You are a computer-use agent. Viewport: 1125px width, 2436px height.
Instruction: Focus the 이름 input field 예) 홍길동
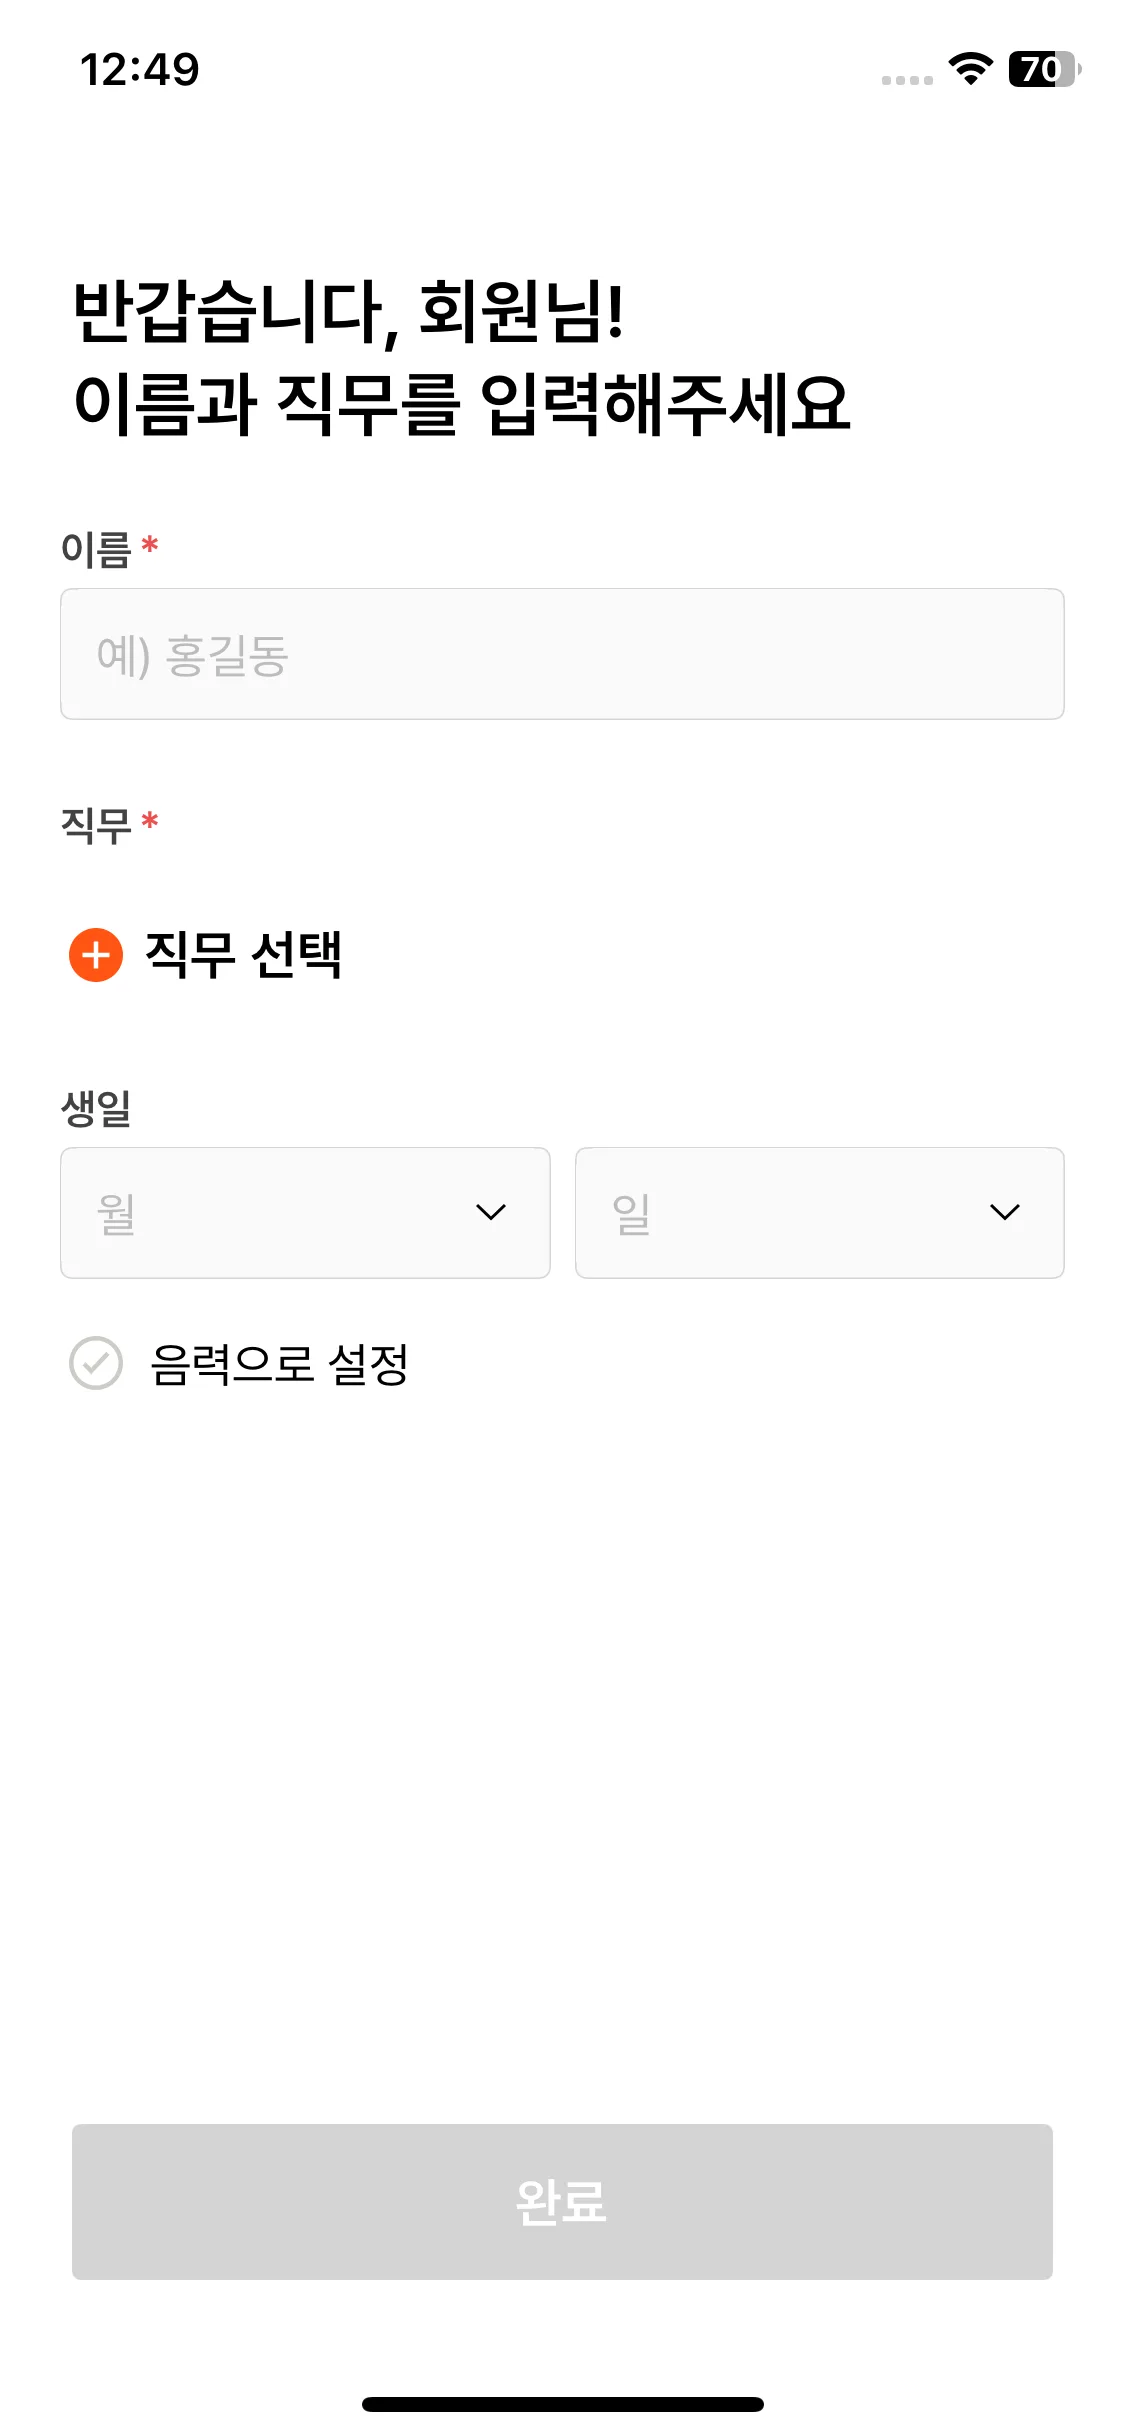tap(562, 654)
